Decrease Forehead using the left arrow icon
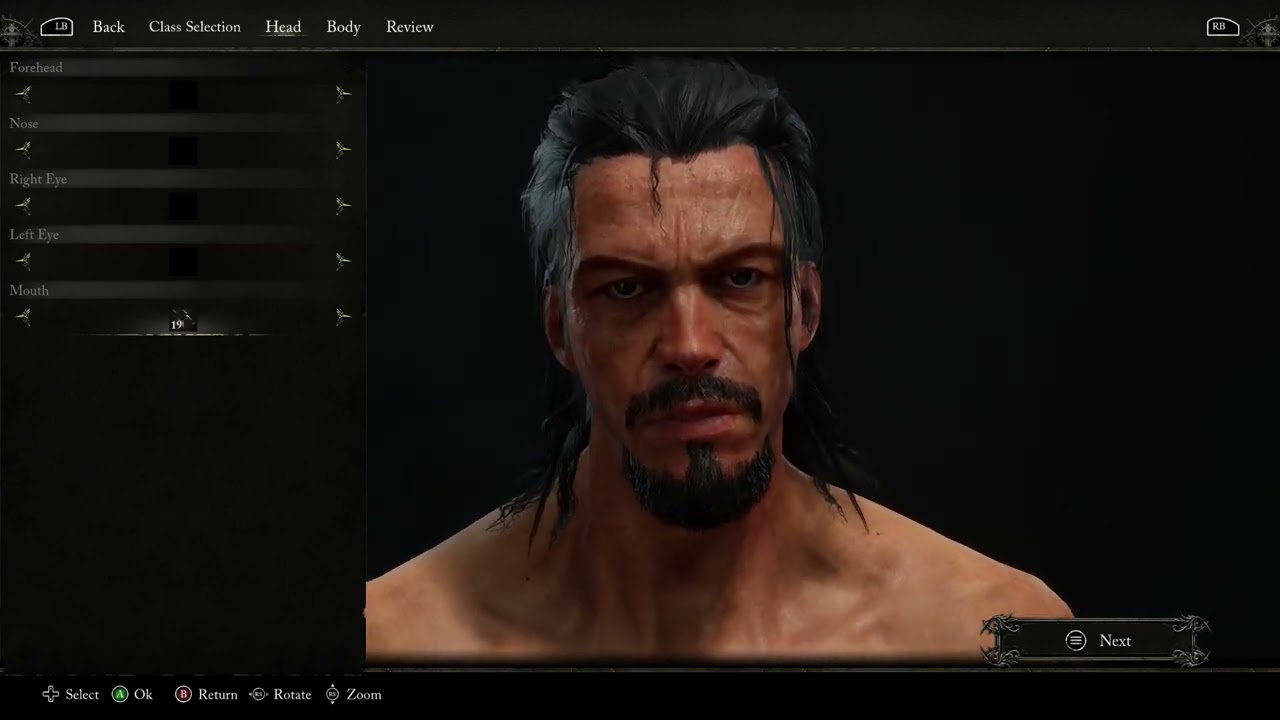The height and width of the screenshot is (720, 1280). 22,93
